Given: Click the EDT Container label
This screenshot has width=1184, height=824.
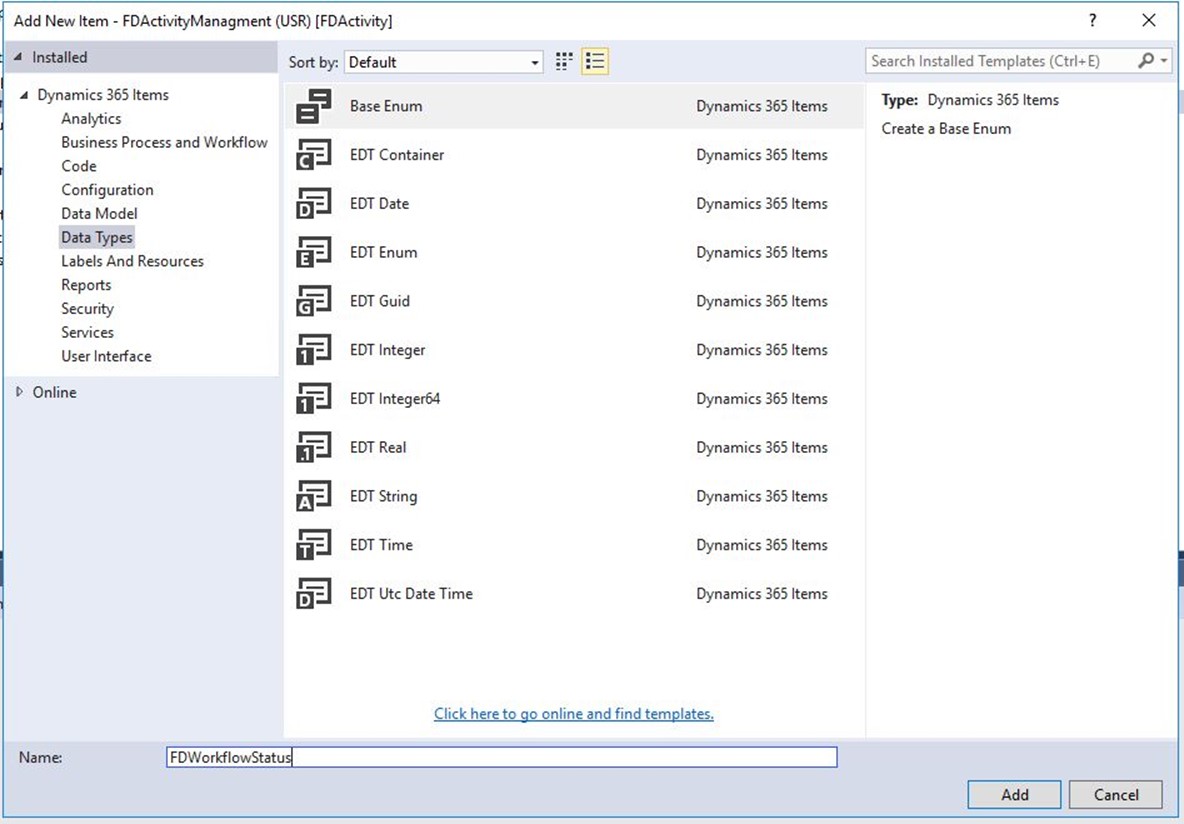Looking at the screenshot, I should coord(397,155).
